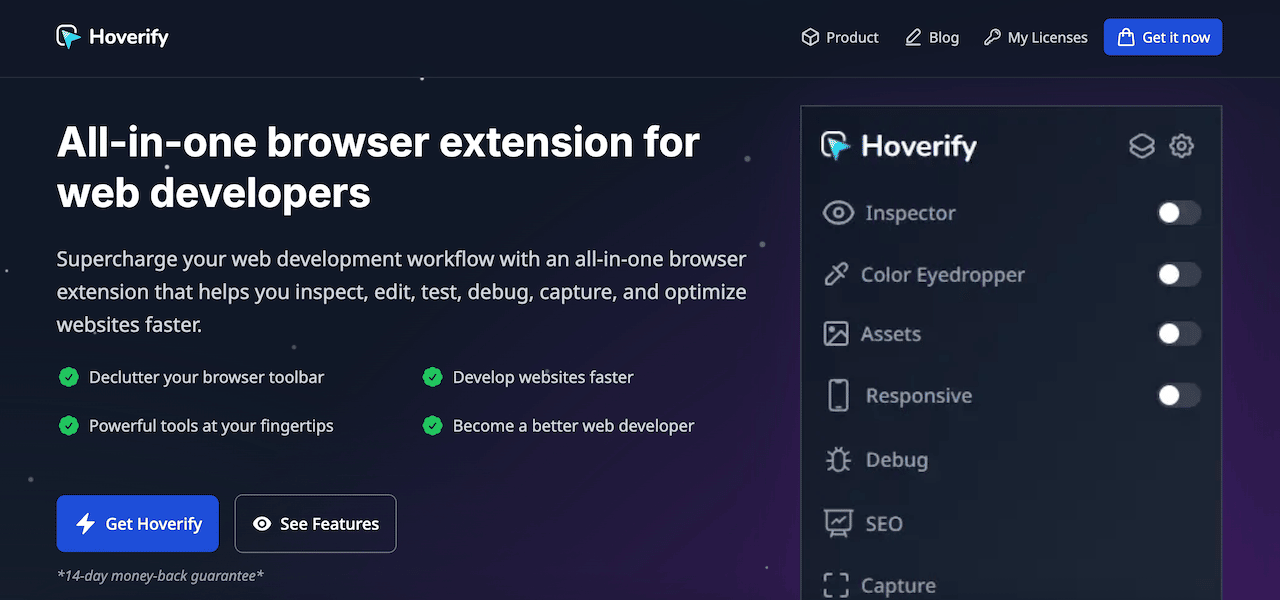The width and height of the screenshot is (1280, 600).
Task: Click the Color Eyedropper icon
Action: tap(835, 274)
